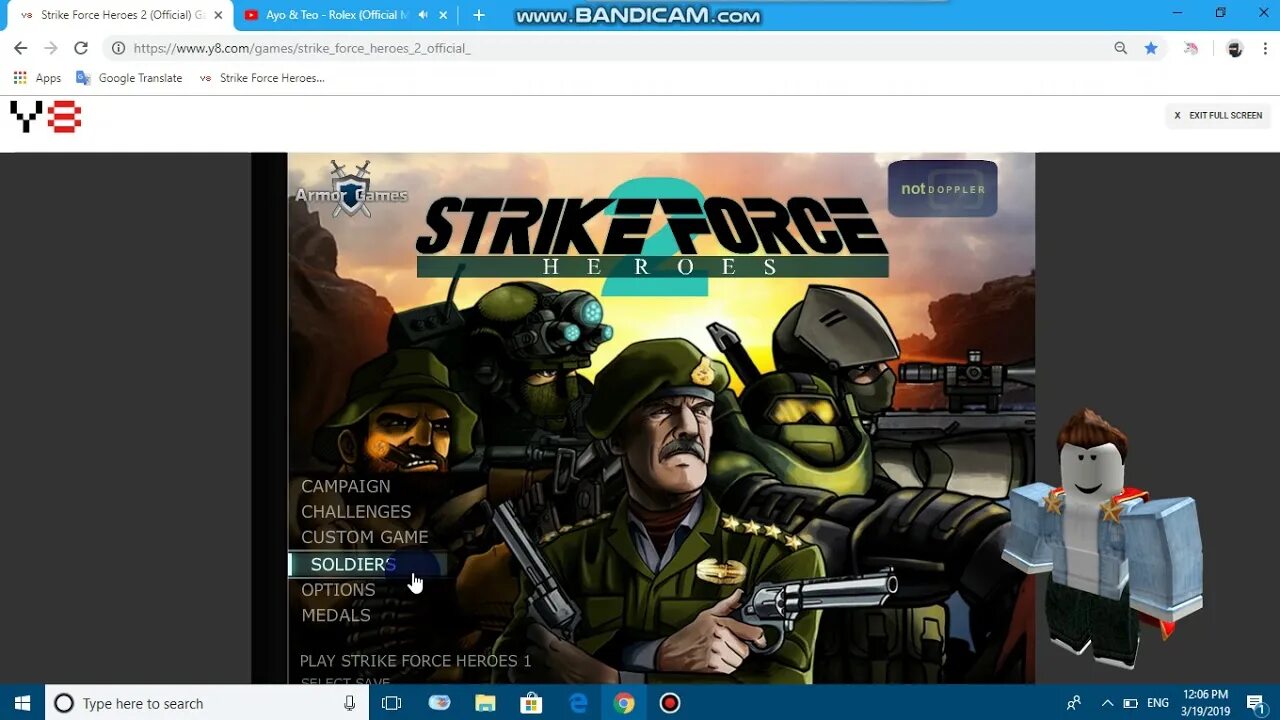Reload the page with refresh icon
The height and width of the screenshot is (720, 1280).
pyautogui.click(x=81, y=48)
